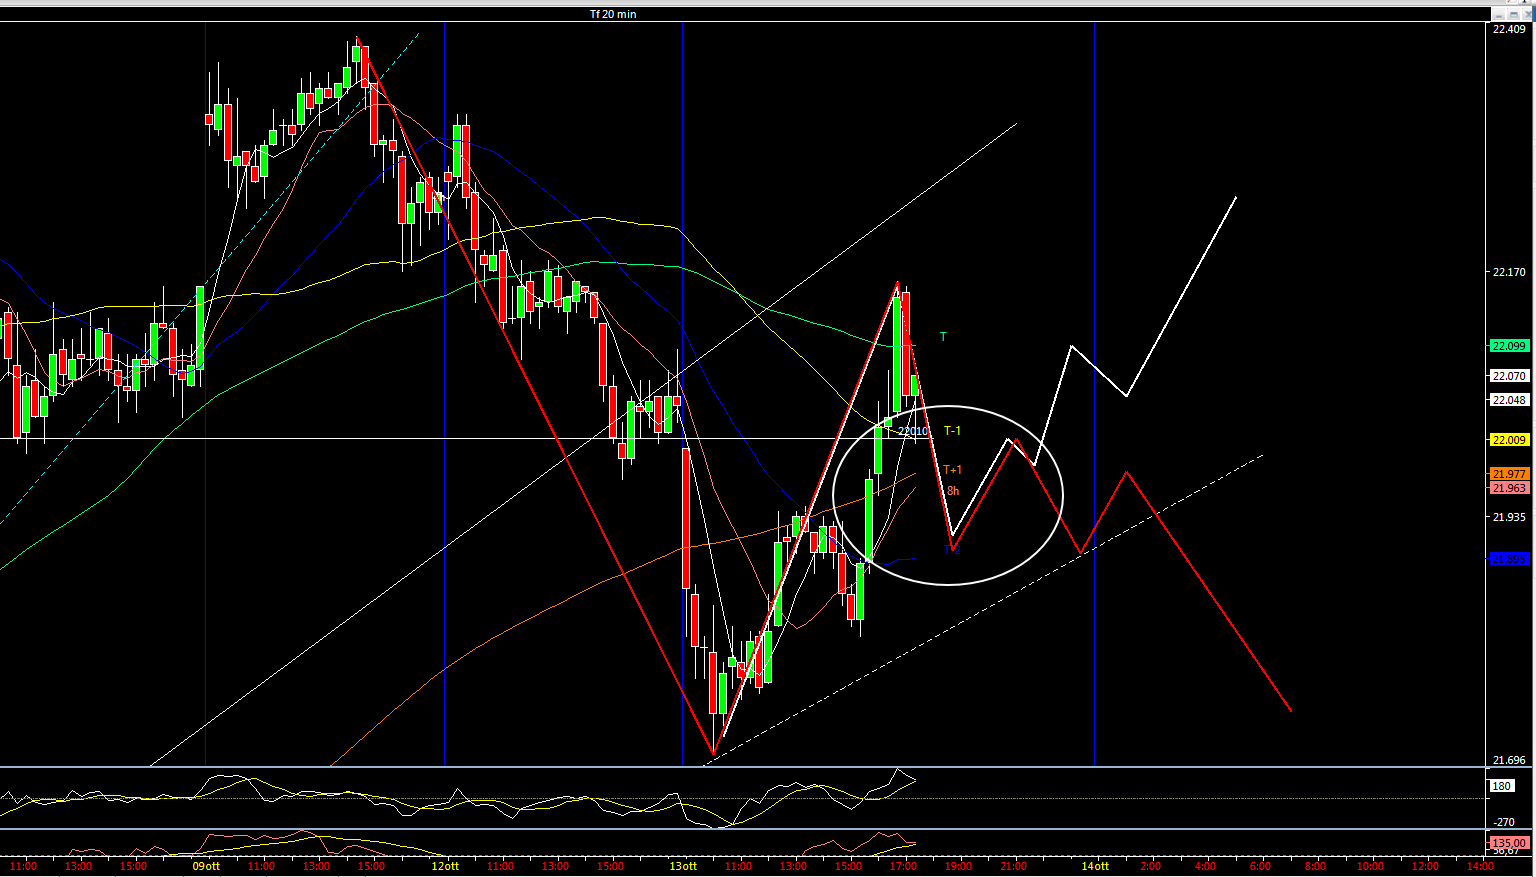Click the pink 21.963 price label
The width and height of the screenshot is (1536, 877).
coord(1508,488)
